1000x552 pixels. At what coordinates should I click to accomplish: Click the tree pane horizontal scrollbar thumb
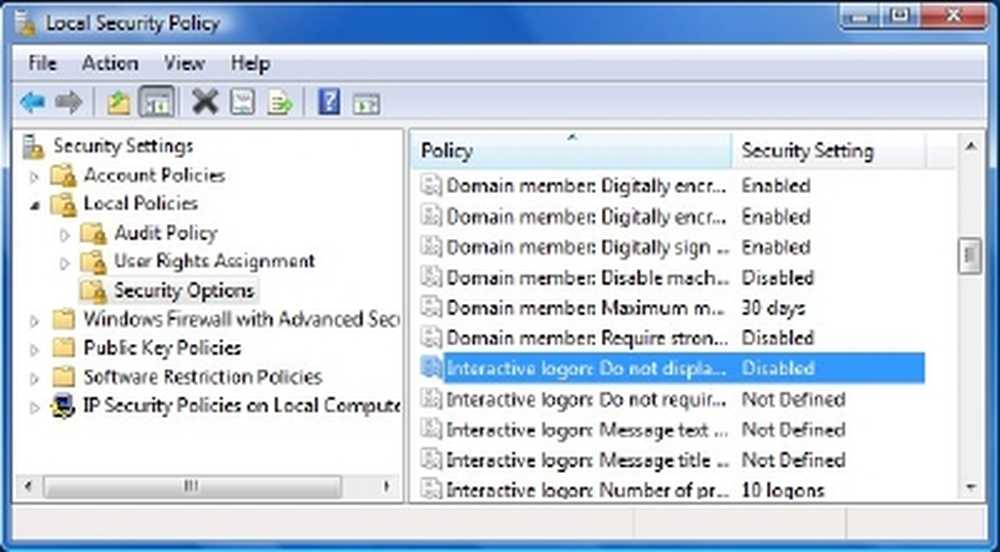point(191,487)
